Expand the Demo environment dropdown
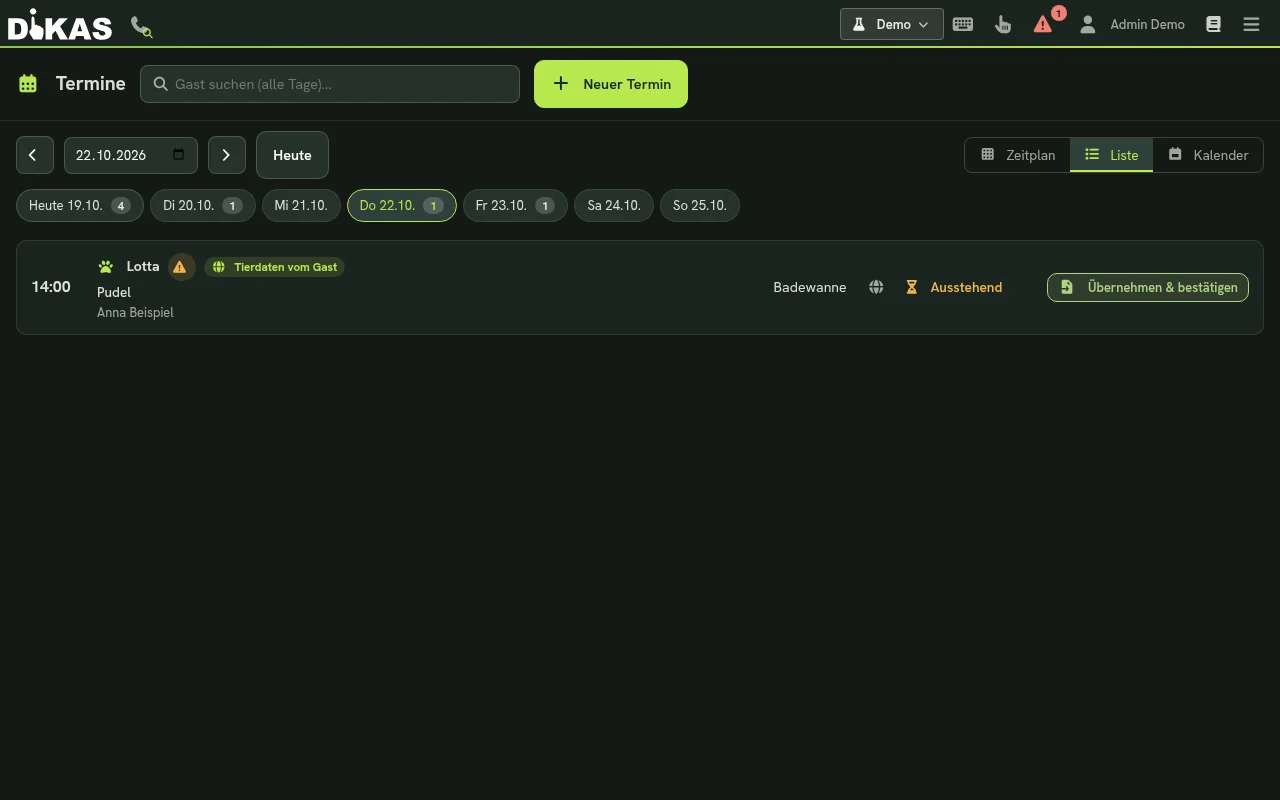 (x=892, y=24)
